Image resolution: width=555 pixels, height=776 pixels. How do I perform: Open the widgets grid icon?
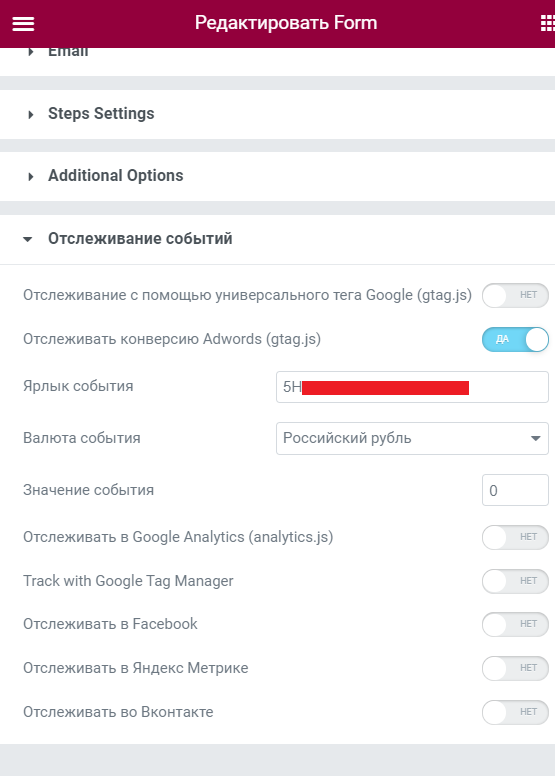[547, 23]
